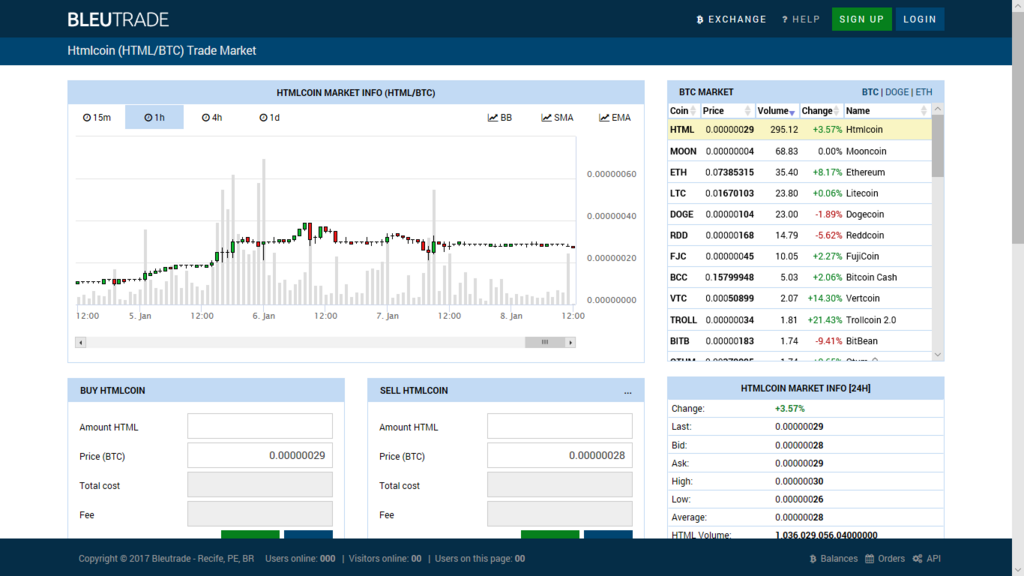The width and height of the screenshot is (1024, 576).
Task: Click the Login button
Action: click(920, 20)
